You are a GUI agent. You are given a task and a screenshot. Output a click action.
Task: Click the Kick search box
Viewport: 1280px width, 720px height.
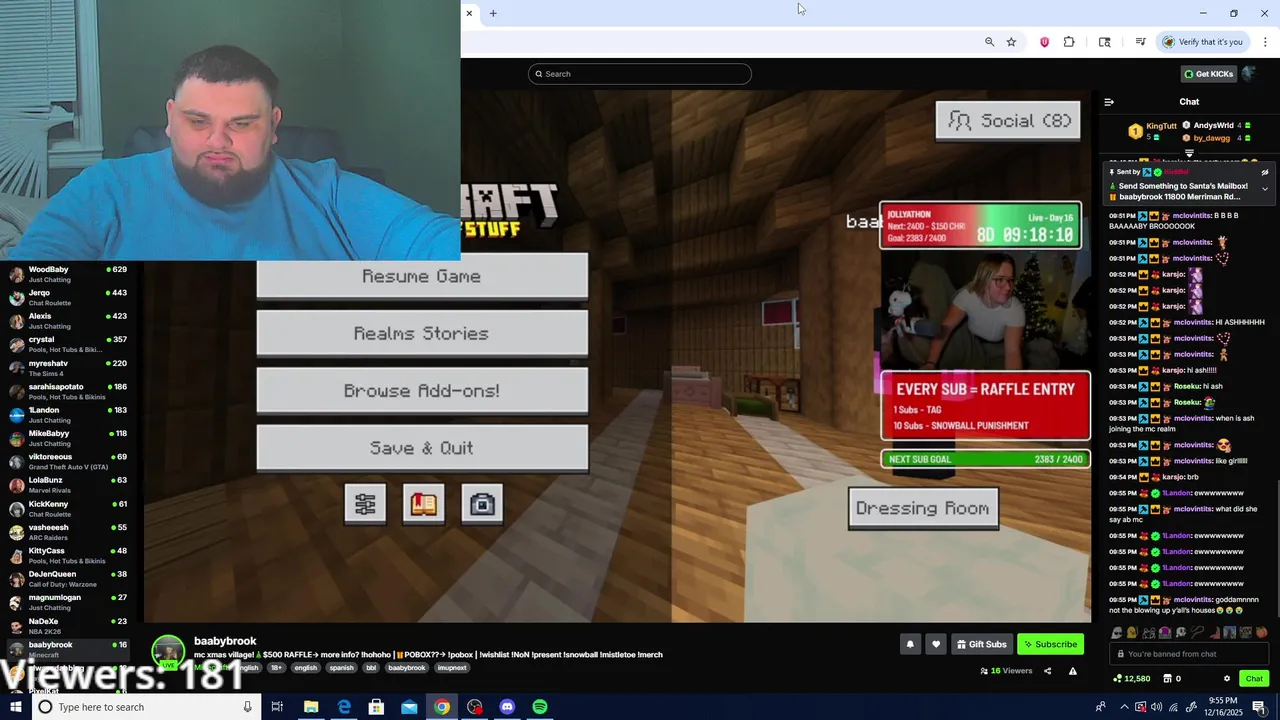(x=640, y=74)
